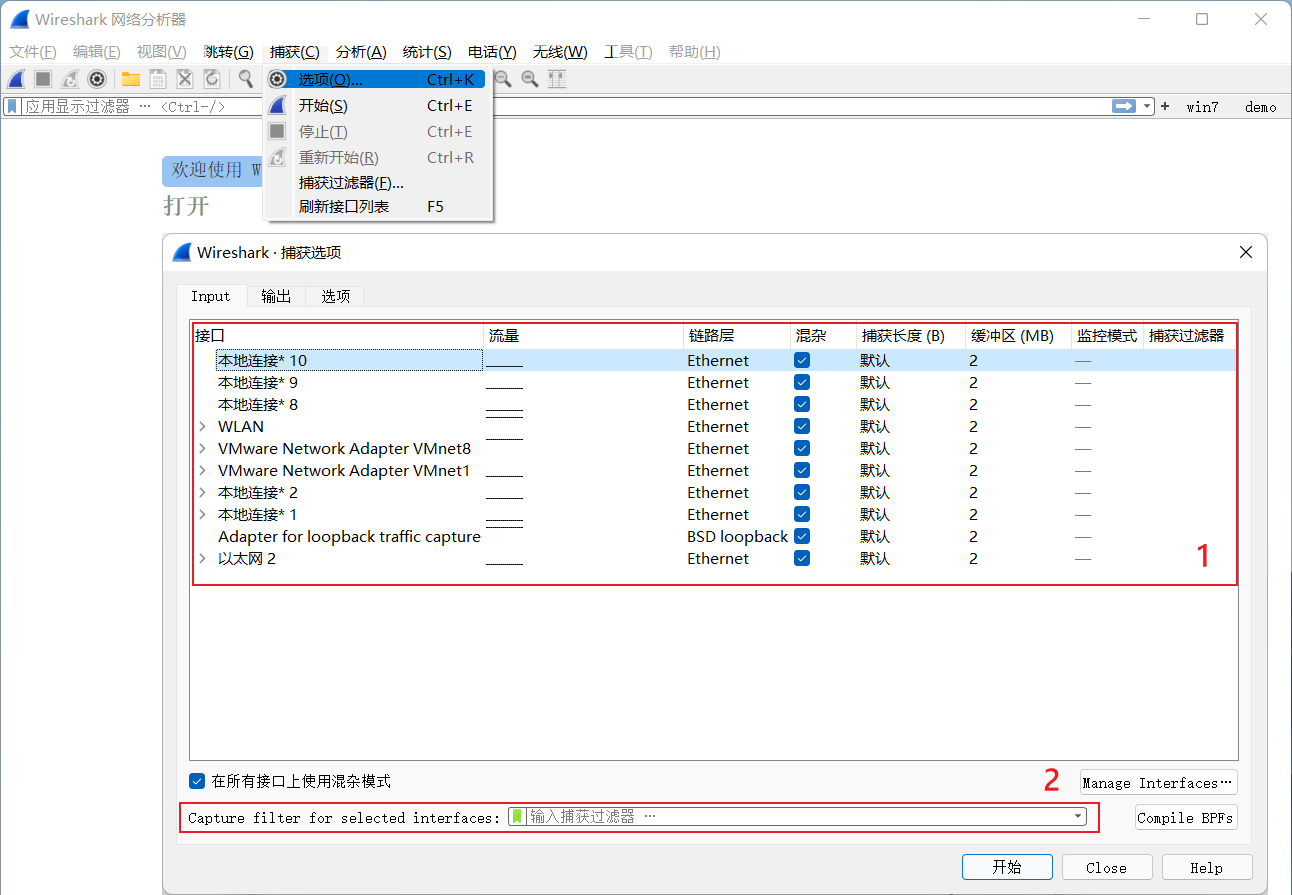Apply the demo filter button
The width and height of the screenshot is (1292, 895).
(1260, 106)
